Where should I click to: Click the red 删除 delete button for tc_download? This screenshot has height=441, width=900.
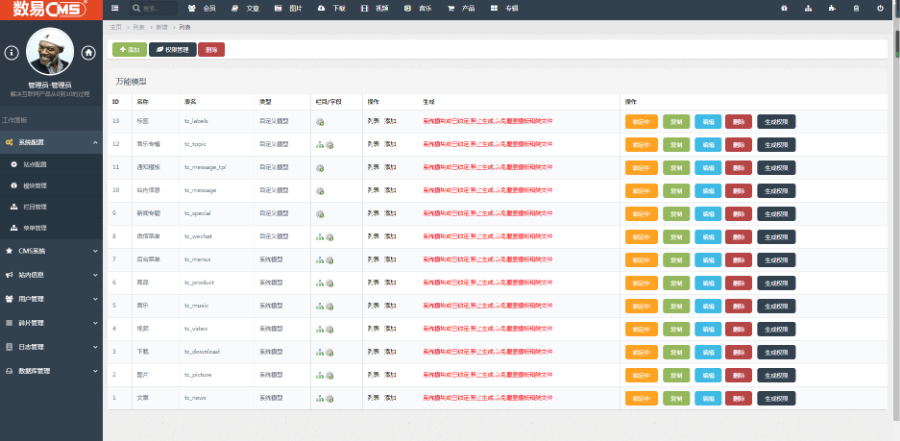coord(738,352)
